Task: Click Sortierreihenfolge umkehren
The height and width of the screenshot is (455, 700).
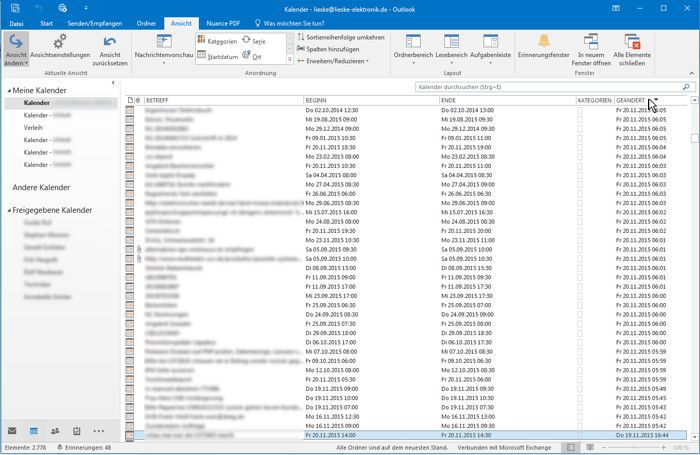Action: (340, 37)
